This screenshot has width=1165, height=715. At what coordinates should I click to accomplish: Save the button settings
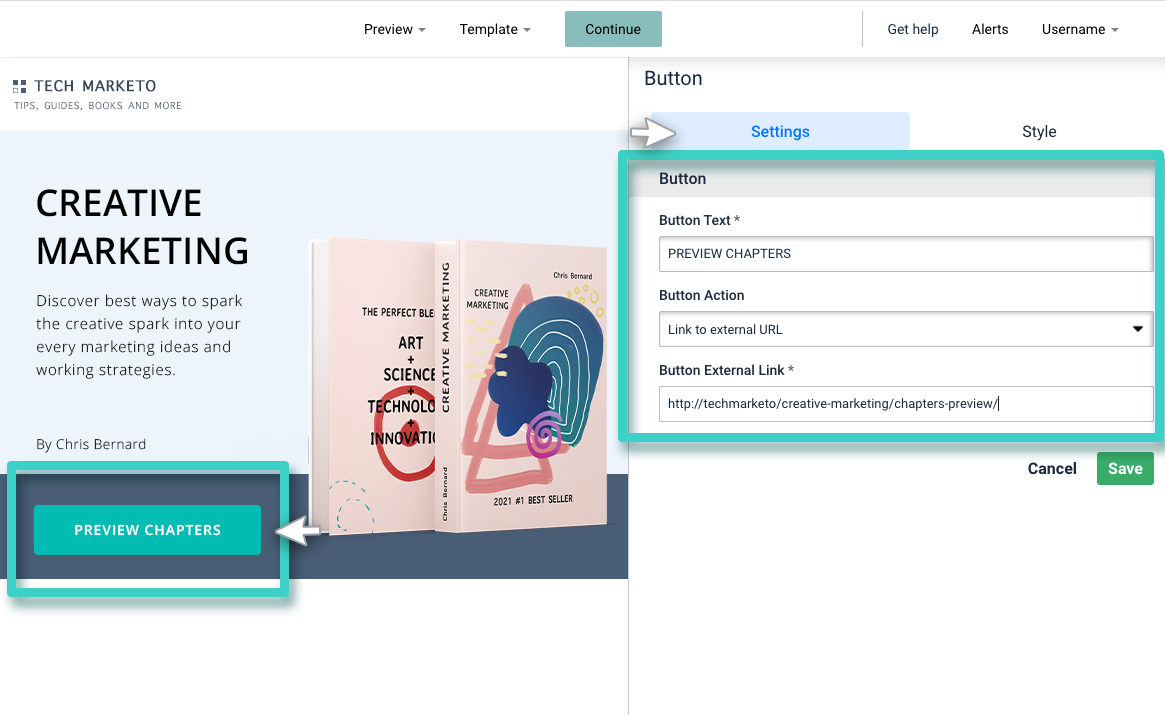pyautogui.click(x=1125, y=468)
